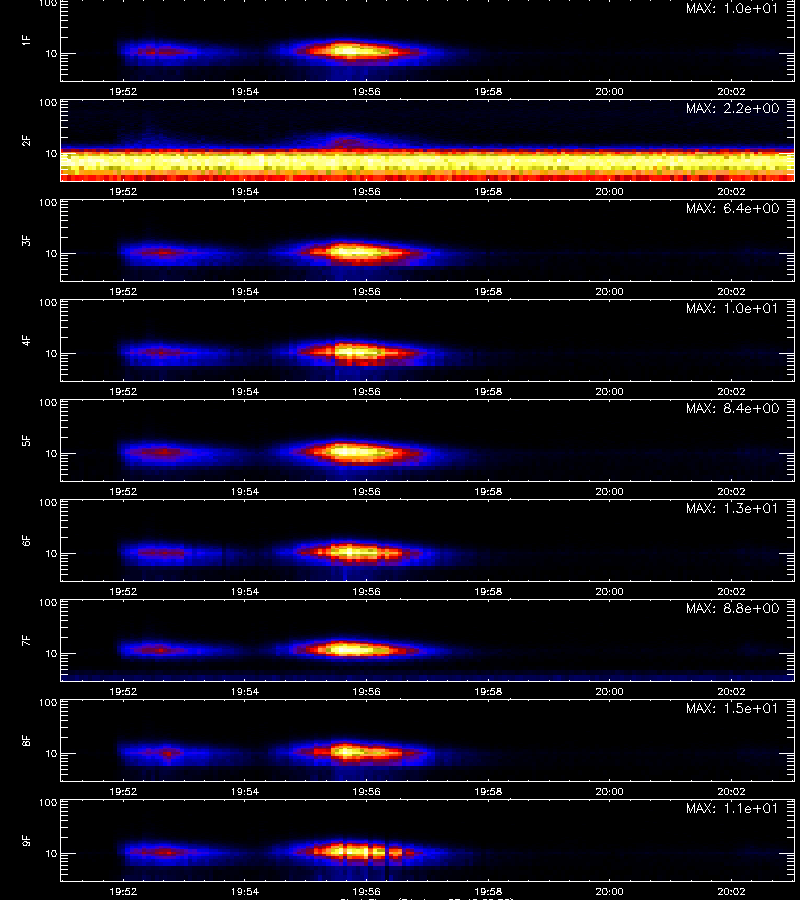This screenshot has width=800, height=900.
Task: Click the brightest peak in the 9F spectrogram
Action: pos(350,851)
